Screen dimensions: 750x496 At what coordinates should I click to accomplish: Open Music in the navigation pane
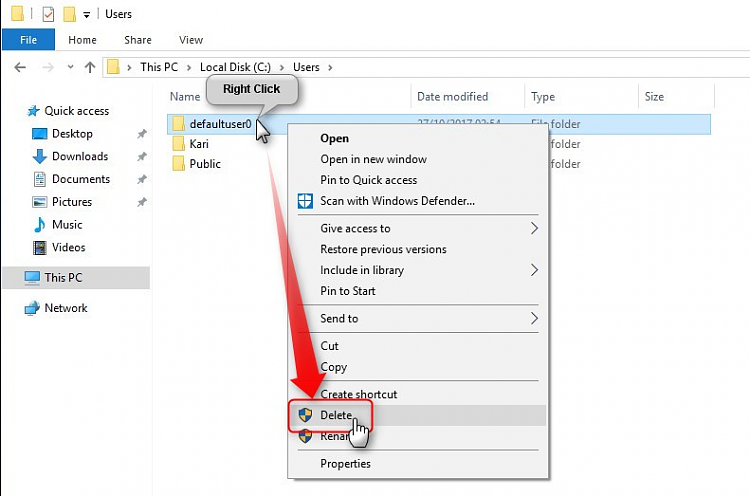[67, 225]
